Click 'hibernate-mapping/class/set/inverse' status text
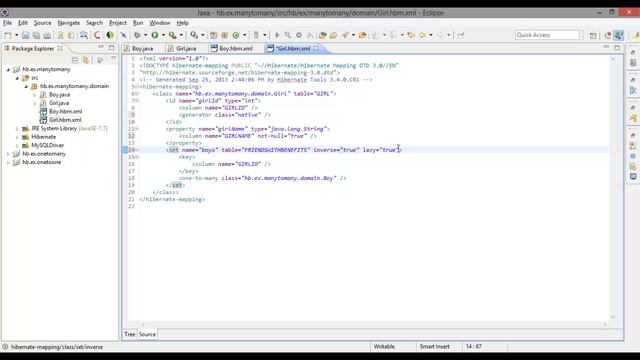The width and height of the screenshot is (640, 360). tap(57, 347)
